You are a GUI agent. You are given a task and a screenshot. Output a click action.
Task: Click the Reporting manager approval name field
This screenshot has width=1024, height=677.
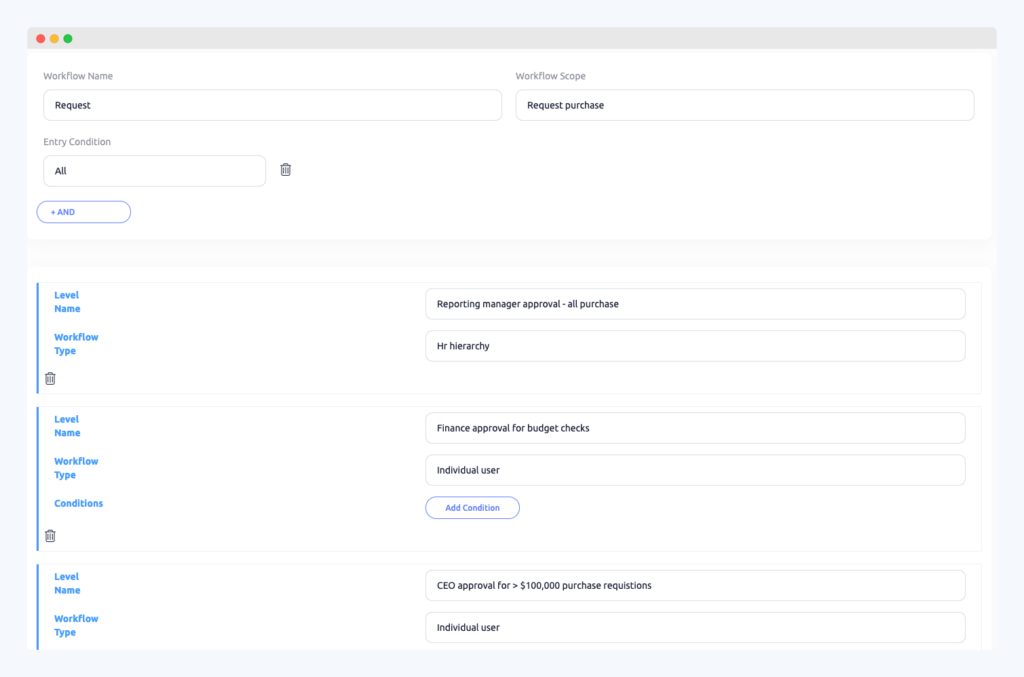pyautogui.click(x=695, y=303)
